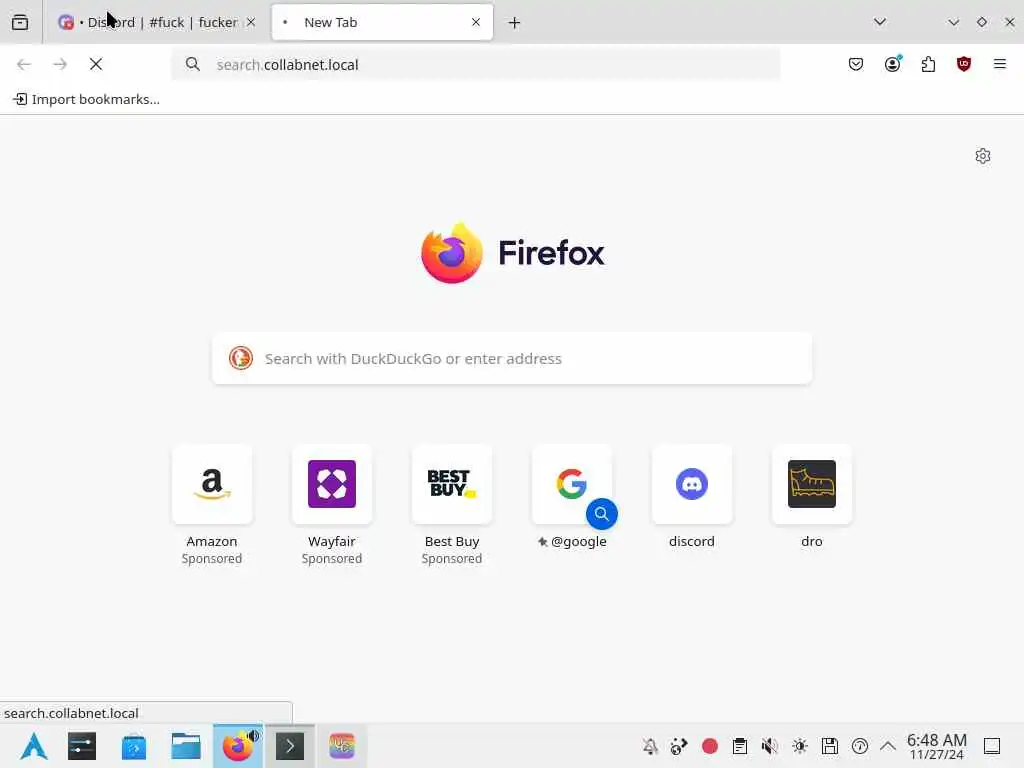Select the New Tab tab
1024x768 pixels.
click(382, 22)
